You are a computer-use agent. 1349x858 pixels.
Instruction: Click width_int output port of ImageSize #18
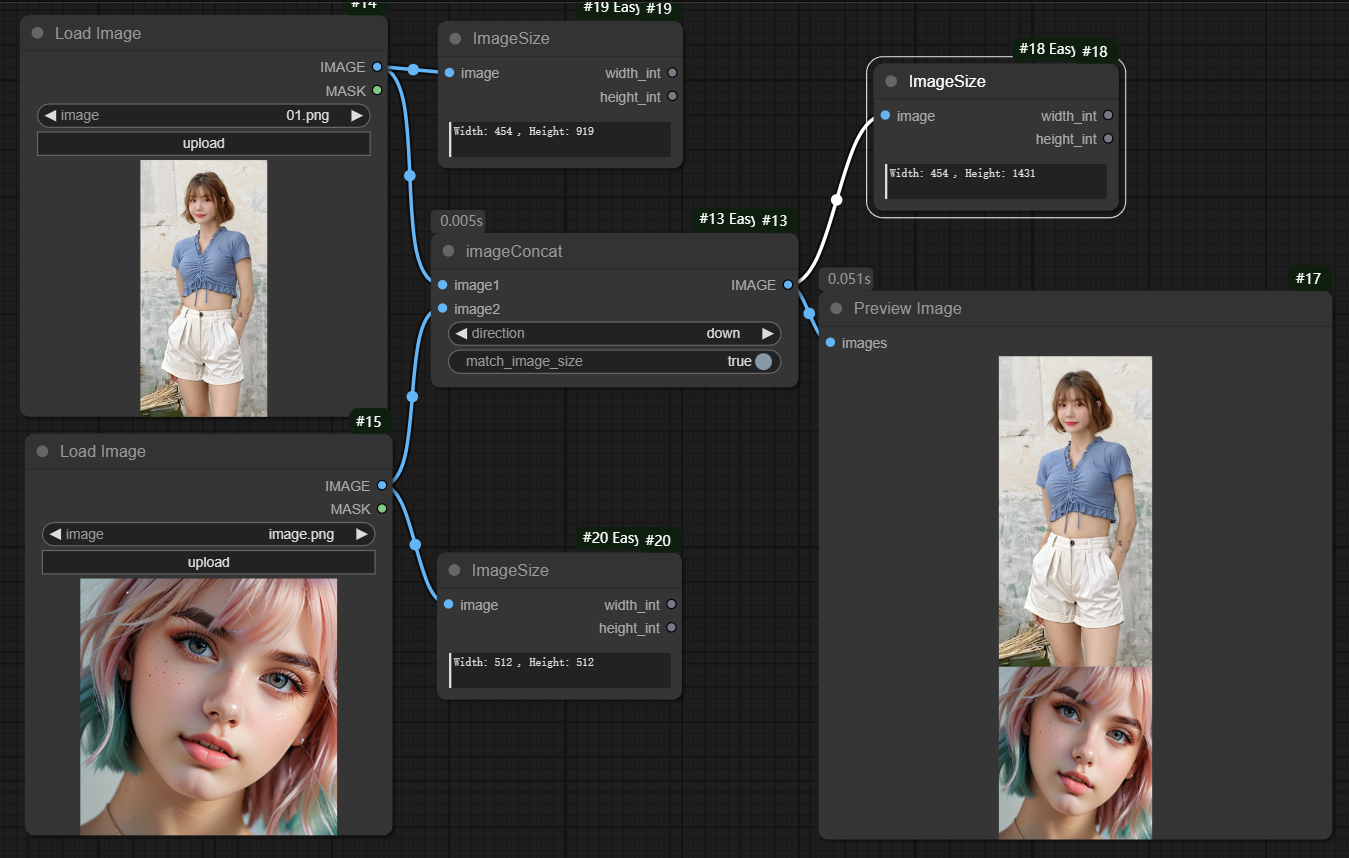[1108, 116]
